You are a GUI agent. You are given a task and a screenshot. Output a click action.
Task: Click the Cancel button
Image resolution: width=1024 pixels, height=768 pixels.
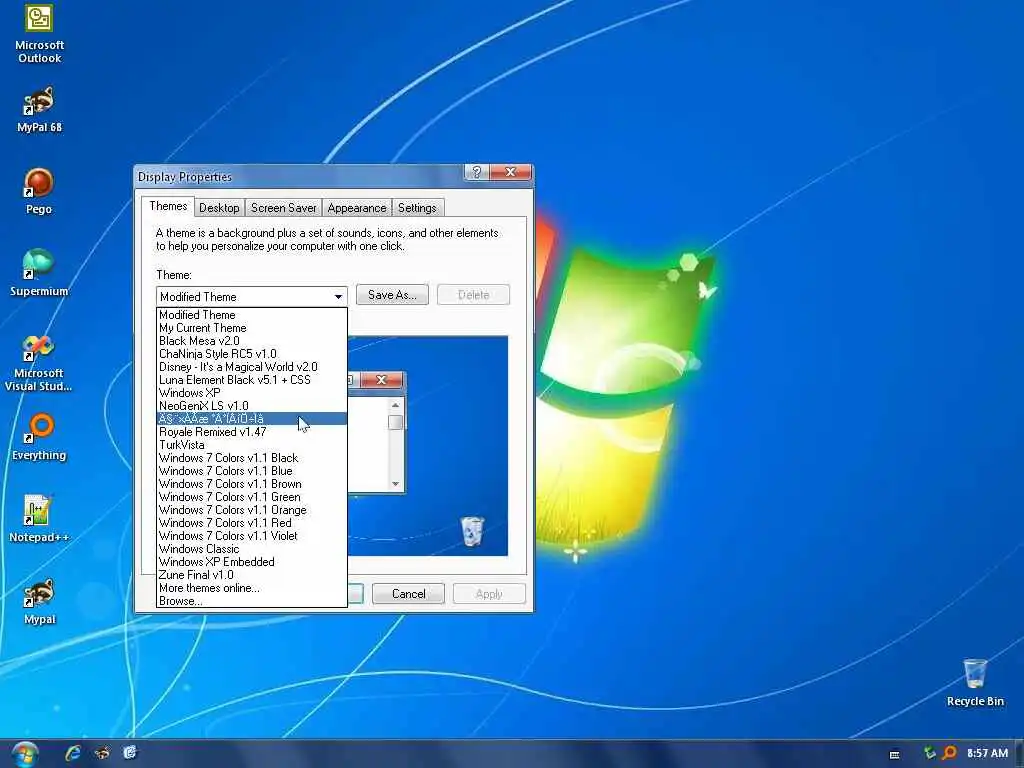pyautogui.click(x=409, y=594)
